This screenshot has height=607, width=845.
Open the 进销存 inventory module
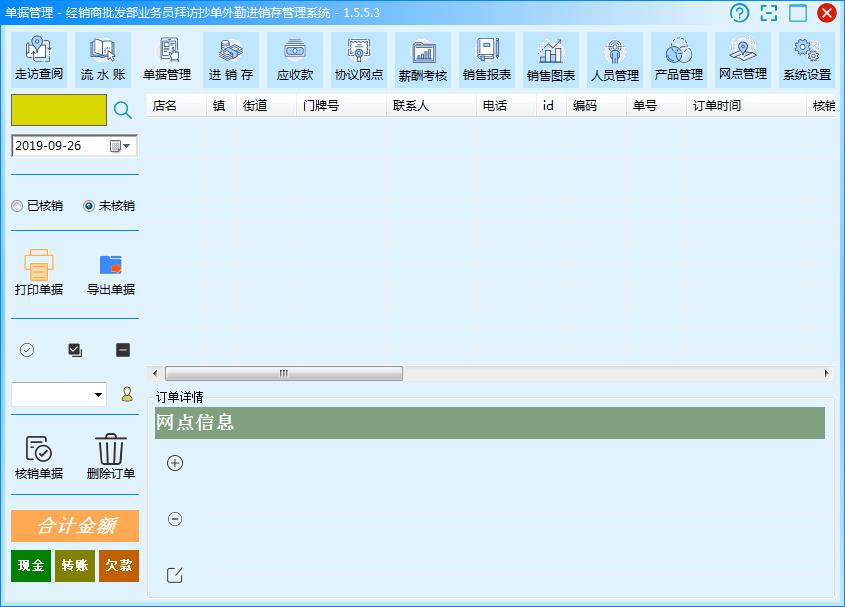(x=231, y=59)
